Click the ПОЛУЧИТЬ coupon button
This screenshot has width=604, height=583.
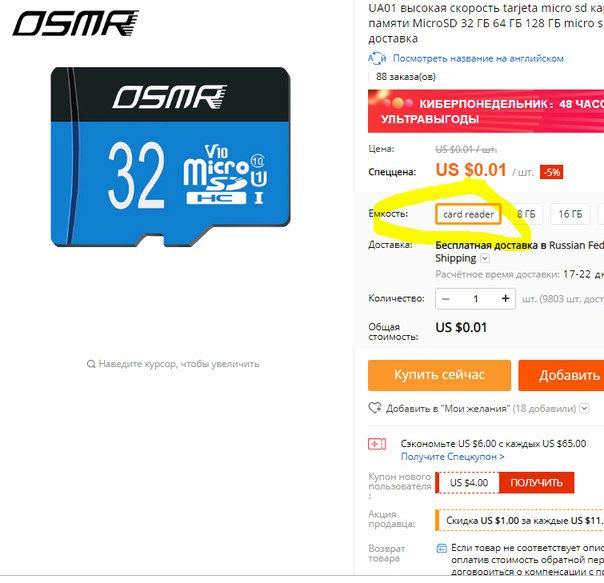(x=536, y=483)
